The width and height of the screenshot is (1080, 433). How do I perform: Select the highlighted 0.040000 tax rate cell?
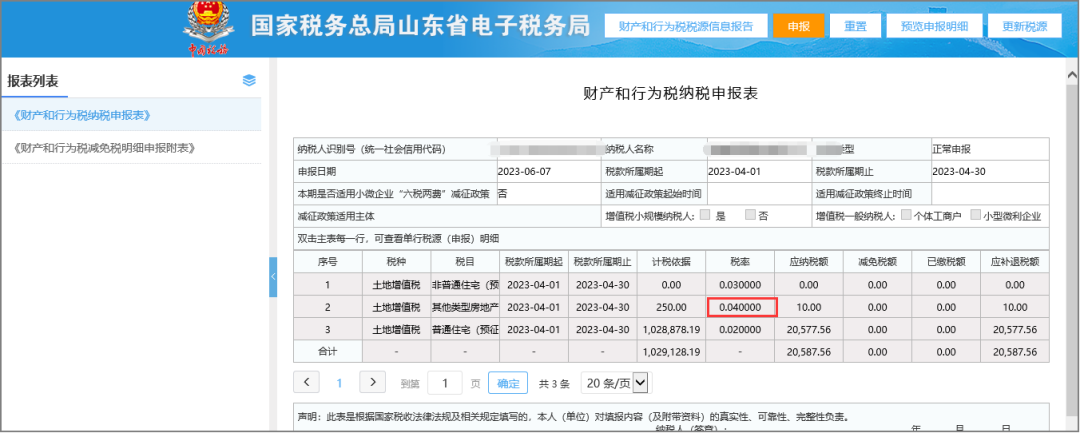741,307
